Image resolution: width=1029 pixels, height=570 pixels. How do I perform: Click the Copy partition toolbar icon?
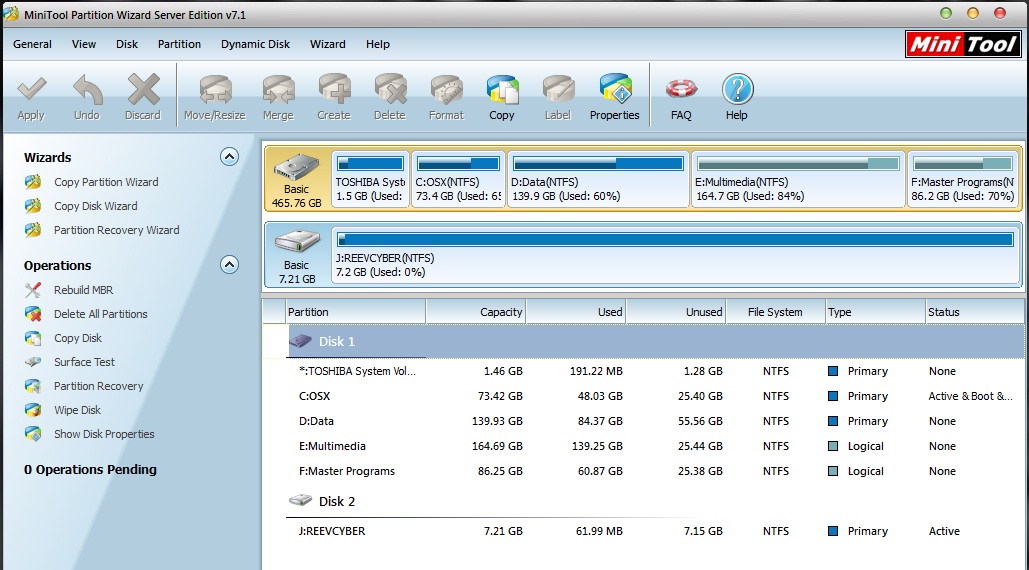point(502,90)
